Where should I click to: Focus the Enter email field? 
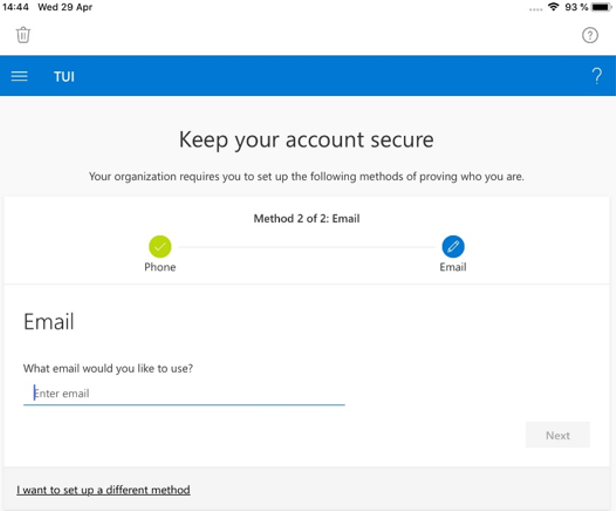coord(184,394)
